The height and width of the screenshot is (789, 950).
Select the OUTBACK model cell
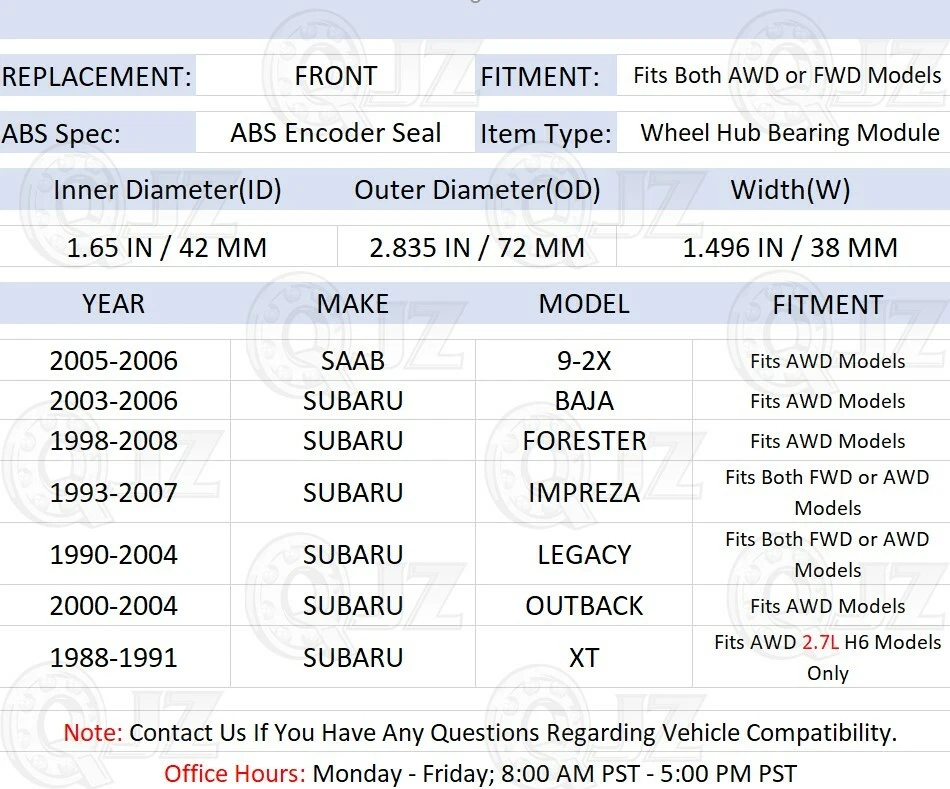pyautogui.click(x=584, y=605)
